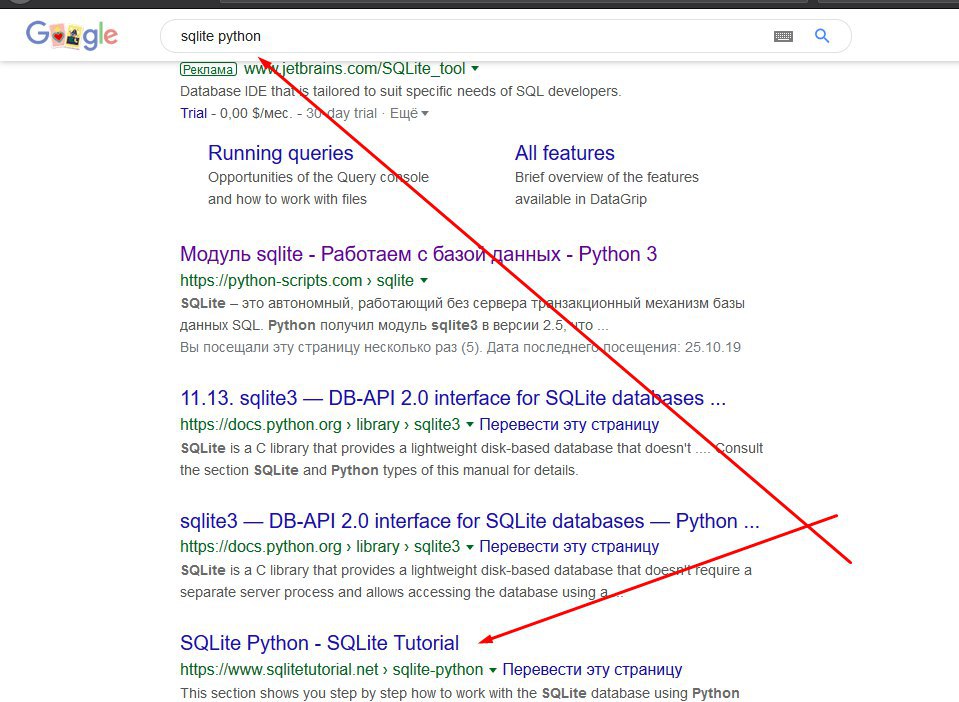Image resolution: width=959 pixels, height=702 pixels.
Task: Click snippet 'the section SQLite and Python types'
Action: [x=296, y=470]
